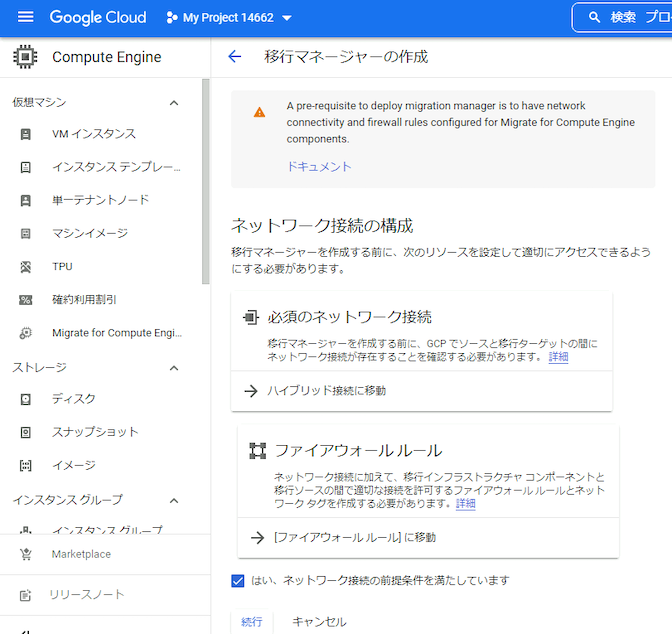This screenshot has width=672, height=634.
Task: Click the 確約利用割引 percent icon
Action: click(26, 300)
